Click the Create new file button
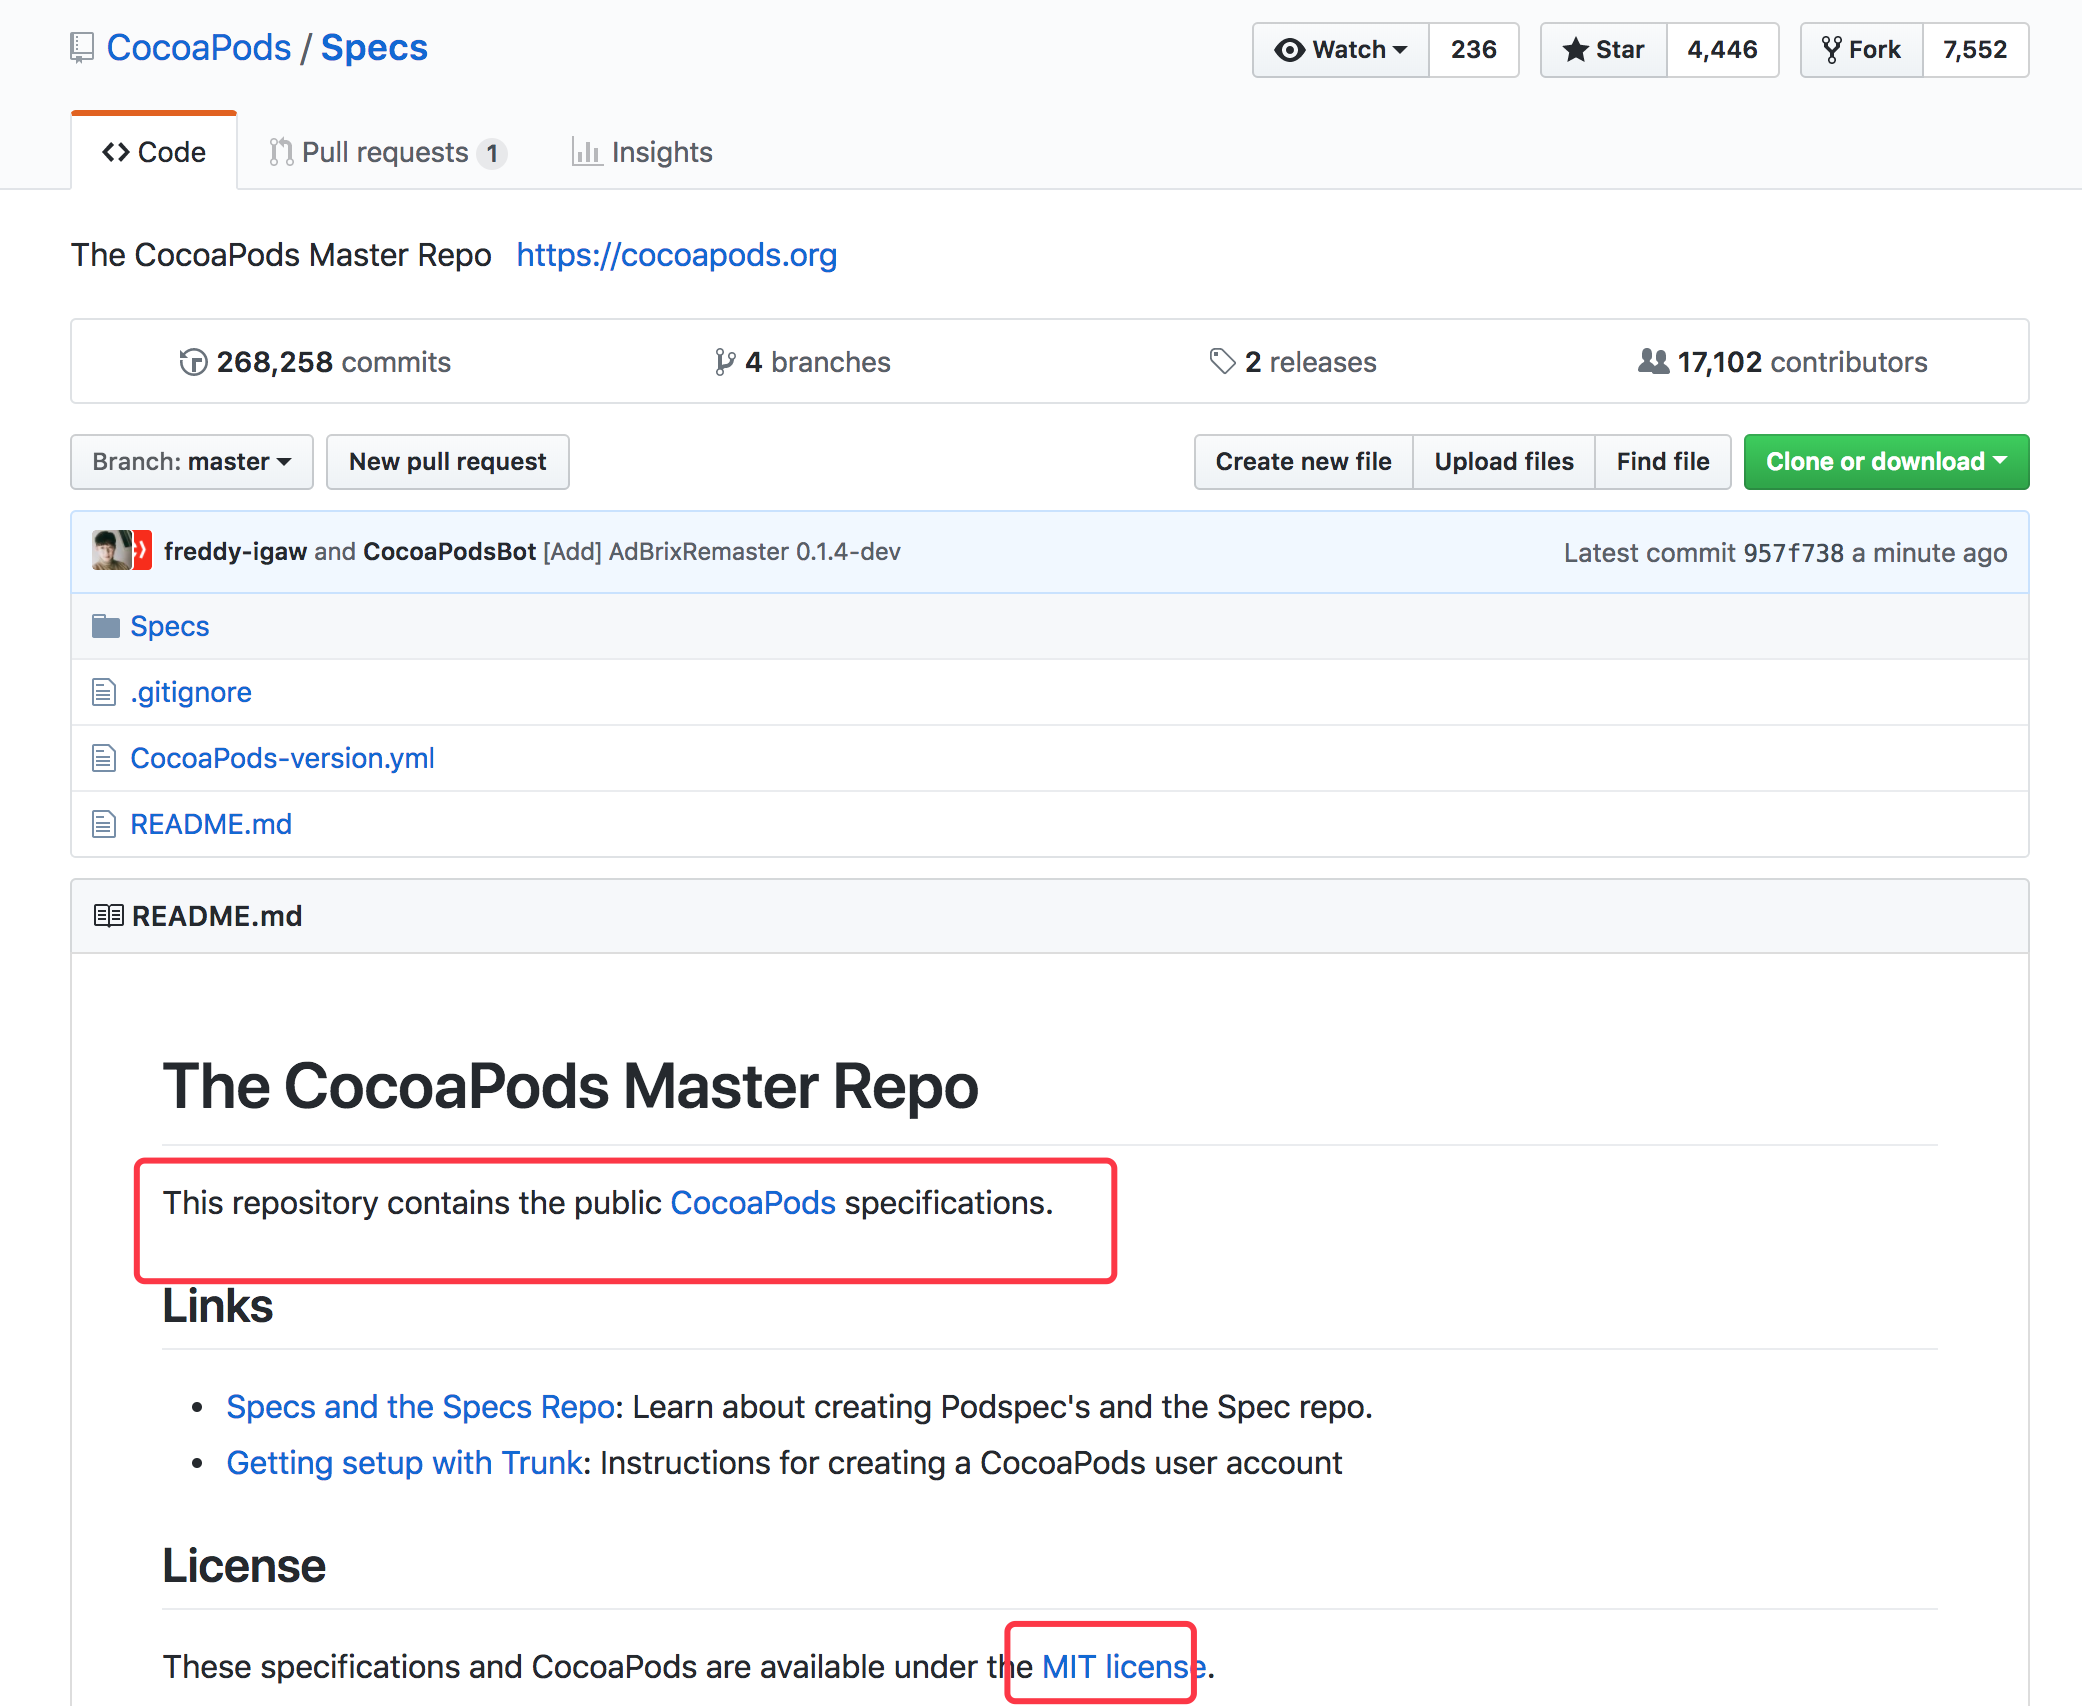2082x1706 pixels. 1303,462
